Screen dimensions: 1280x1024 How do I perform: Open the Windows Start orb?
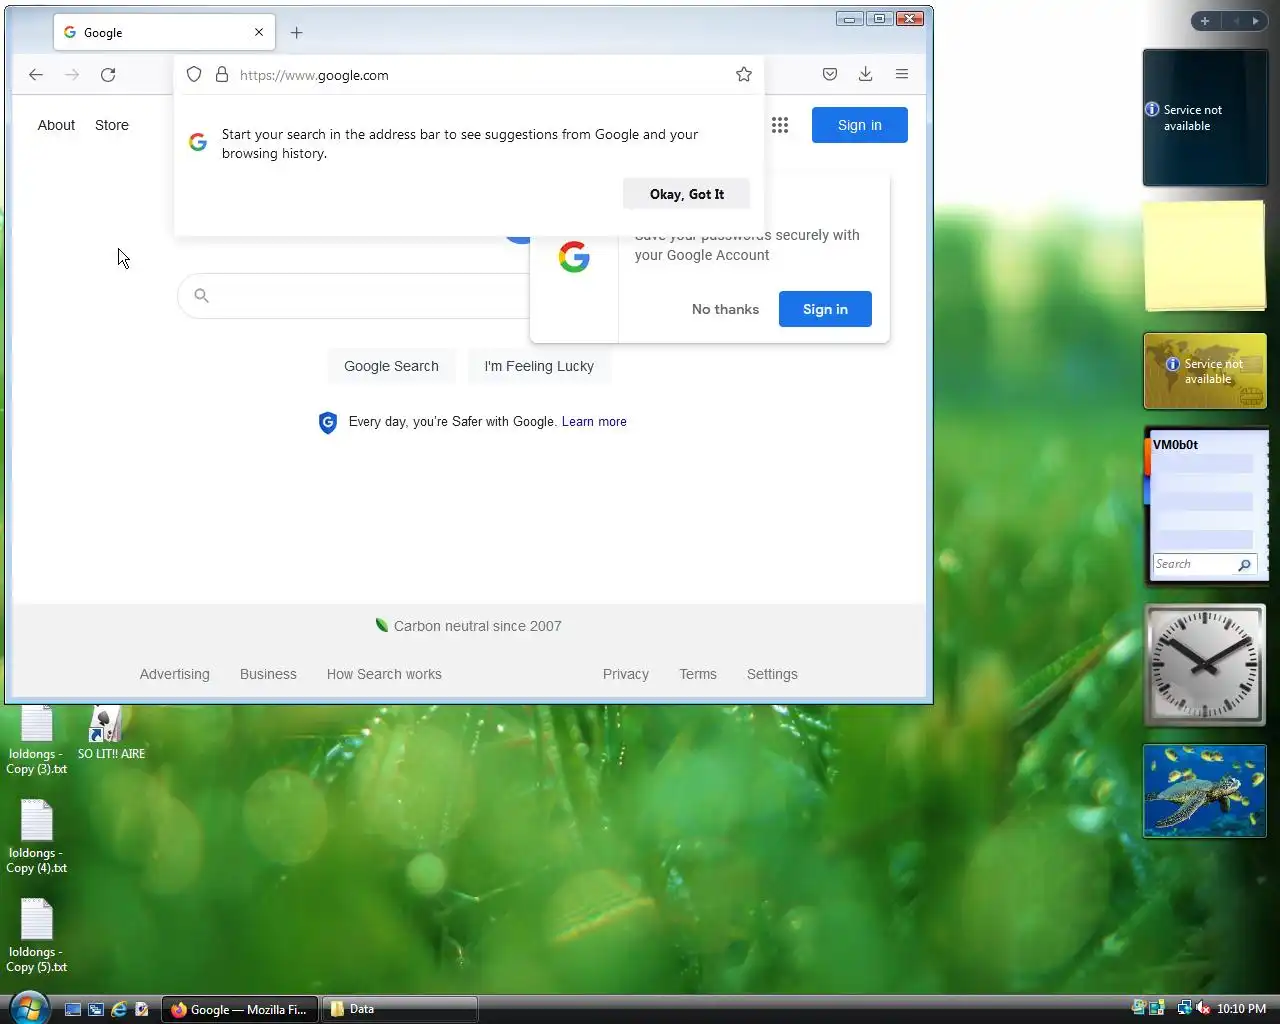pos(29,1008)
